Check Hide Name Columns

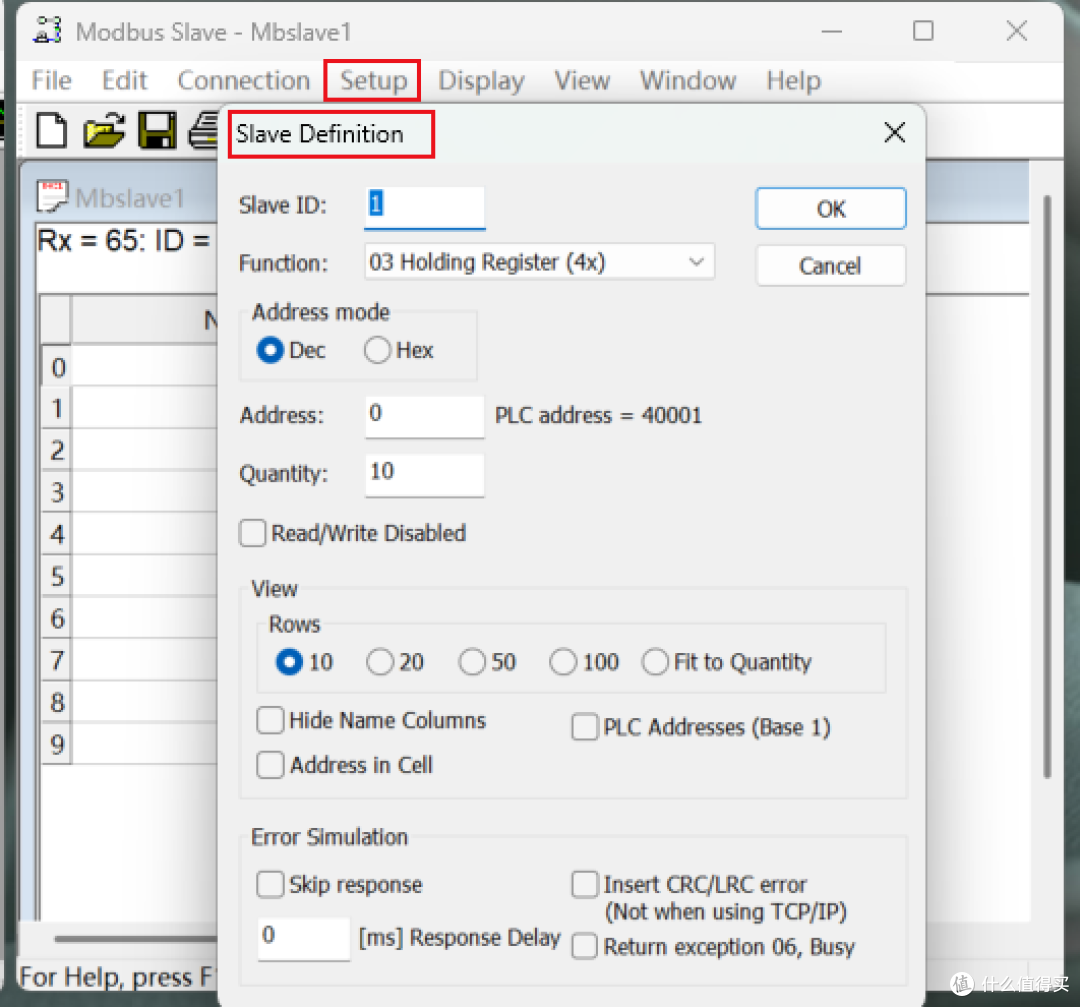point(270,720)
